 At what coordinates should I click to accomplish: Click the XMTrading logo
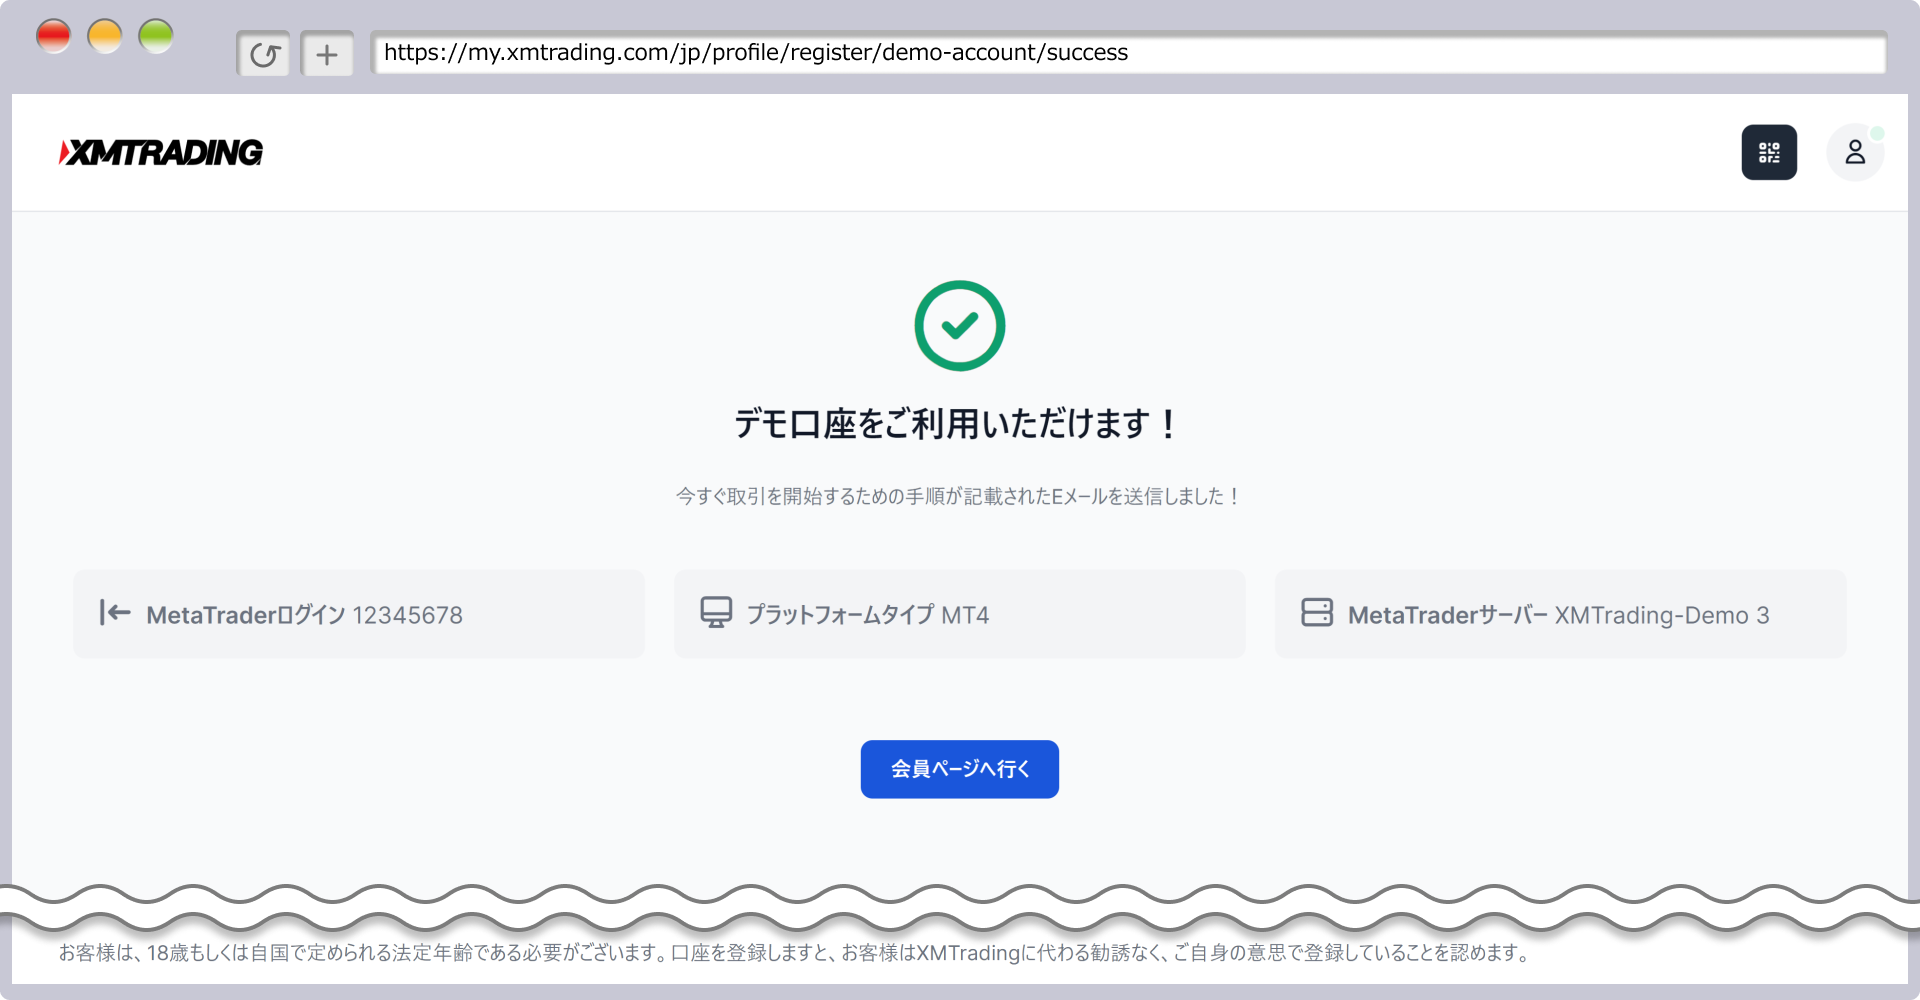click(x=161, y=152)
